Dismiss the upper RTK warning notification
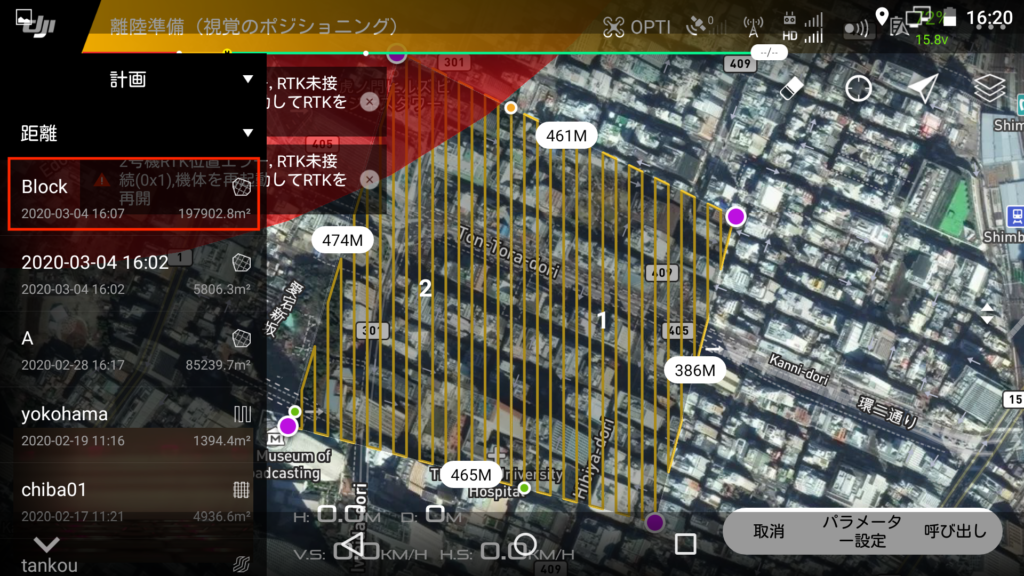Screen dimensions: 1024x576 click(369, 102)
